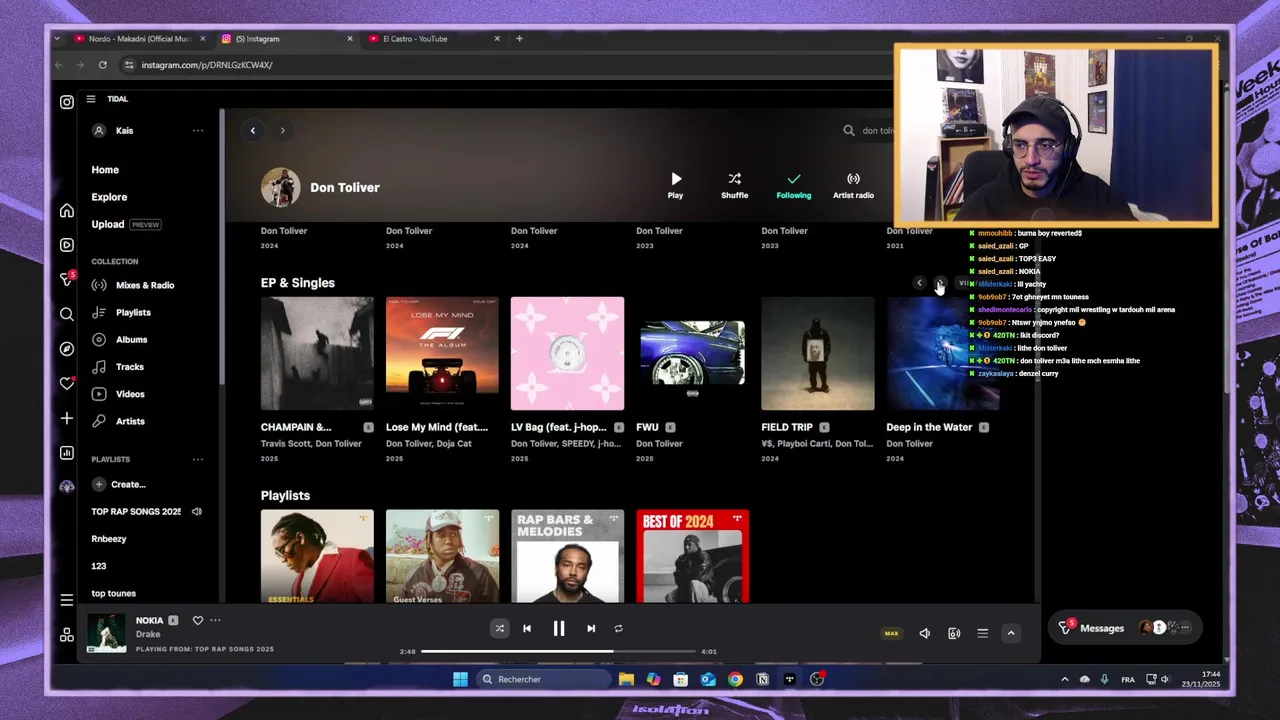Toggle shuffle in the player
The height and width of the screenshot is (720, 1280).
click(x=499, y=628)
